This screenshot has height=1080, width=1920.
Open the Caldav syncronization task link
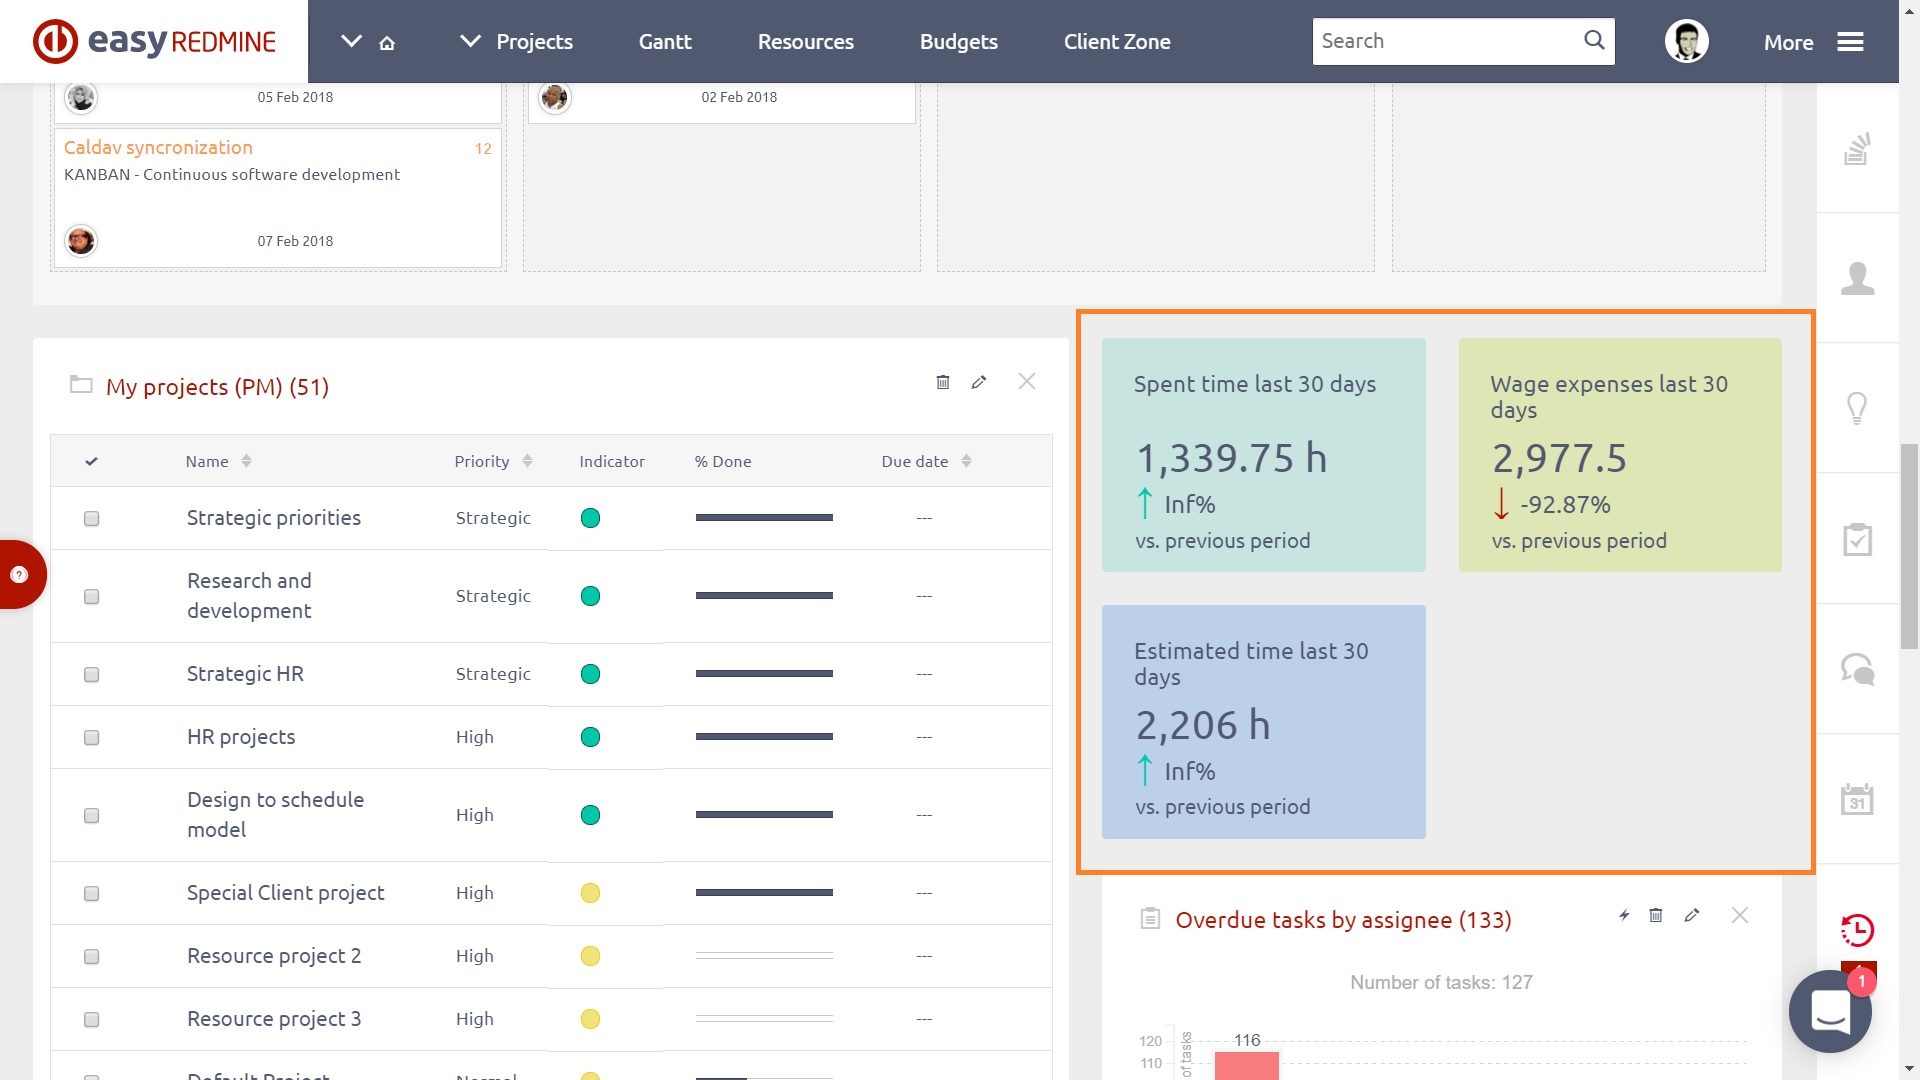click(158, 147)
